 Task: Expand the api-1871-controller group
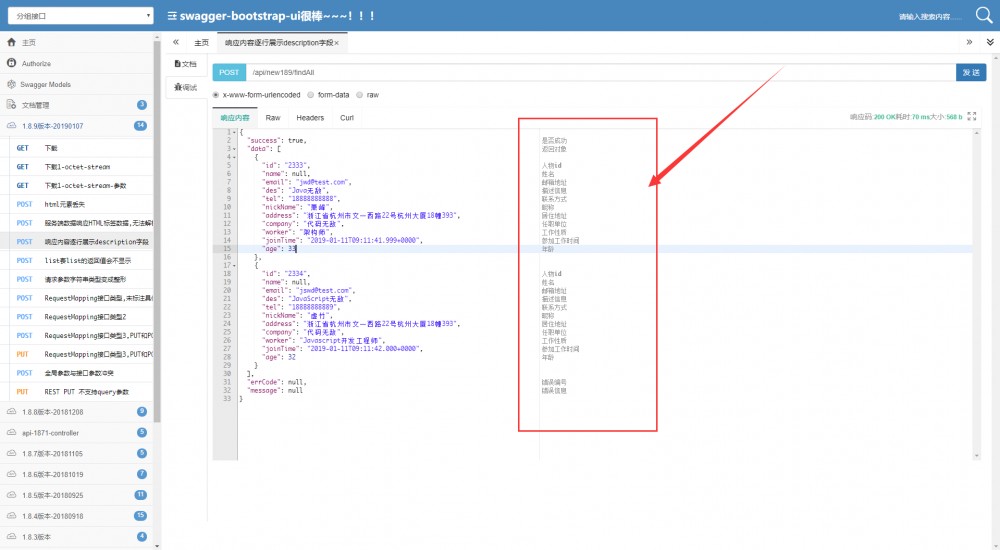pyautogui.click(x=77, y=433)
